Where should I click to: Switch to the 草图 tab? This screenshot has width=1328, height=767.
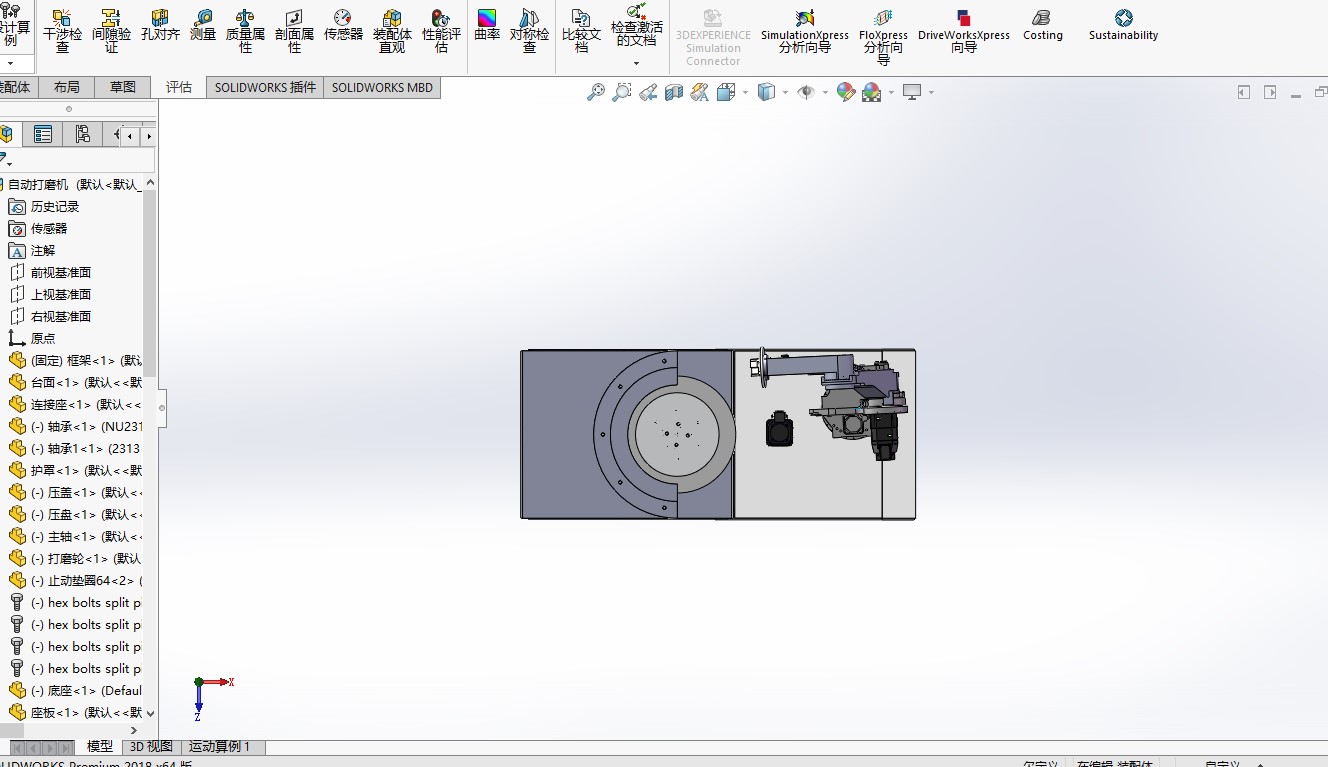pyautogui.click(x=123, y=87)
